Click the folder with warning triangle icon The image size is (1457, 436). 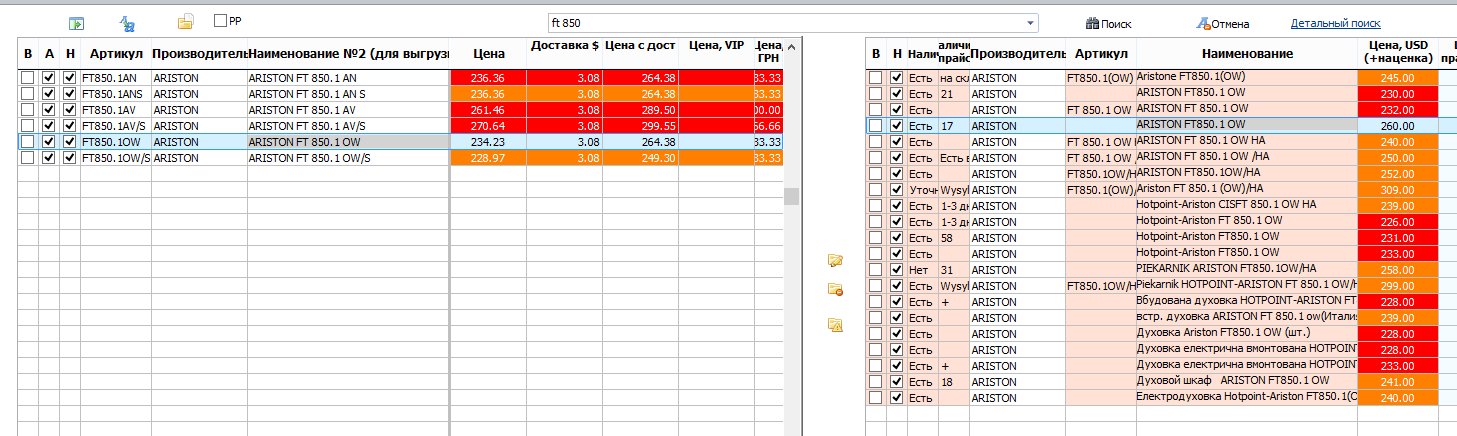[836, 324]
